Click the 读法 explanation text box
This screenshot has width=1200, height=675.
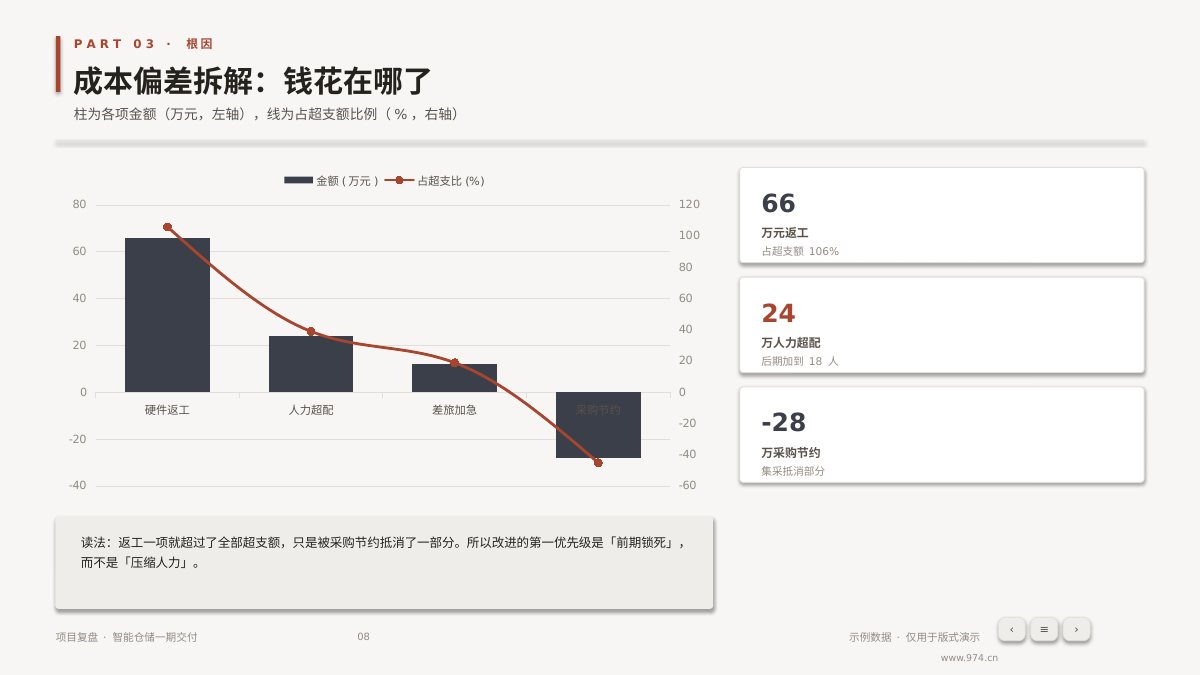[x=384, y=563]
